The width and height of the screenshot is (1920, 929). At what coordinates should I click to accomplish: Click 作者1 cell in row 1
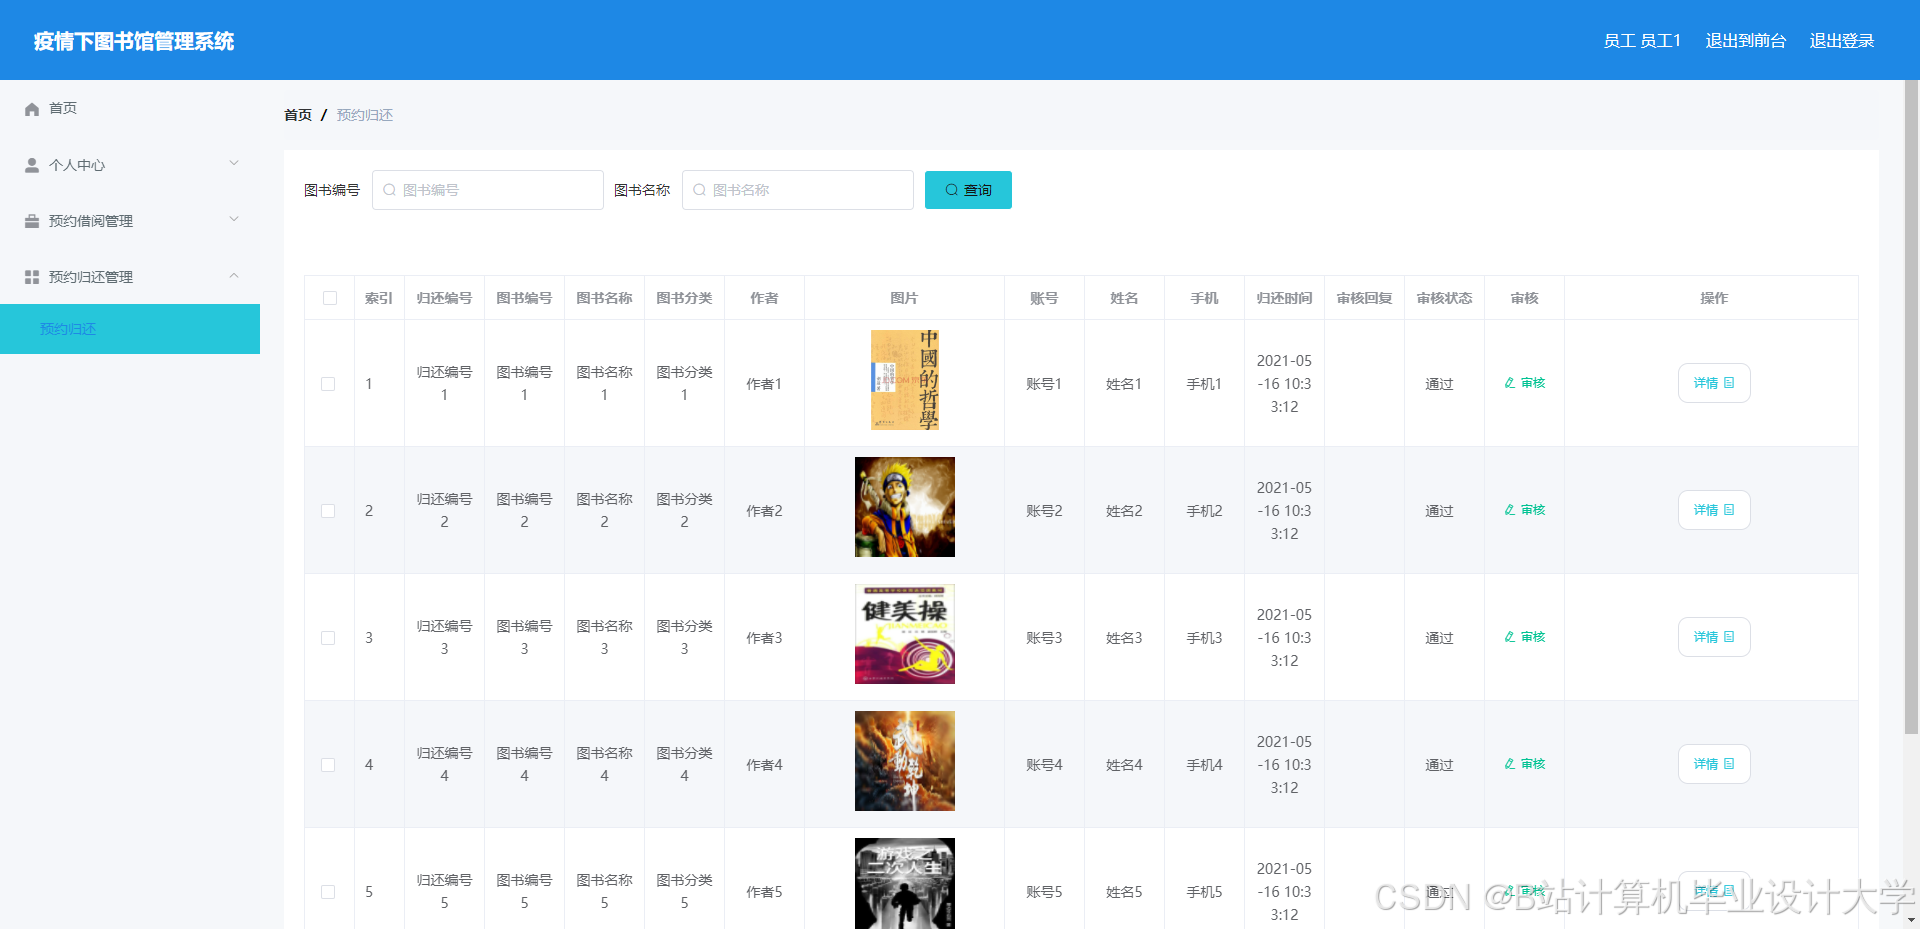[x=764, y=384]
